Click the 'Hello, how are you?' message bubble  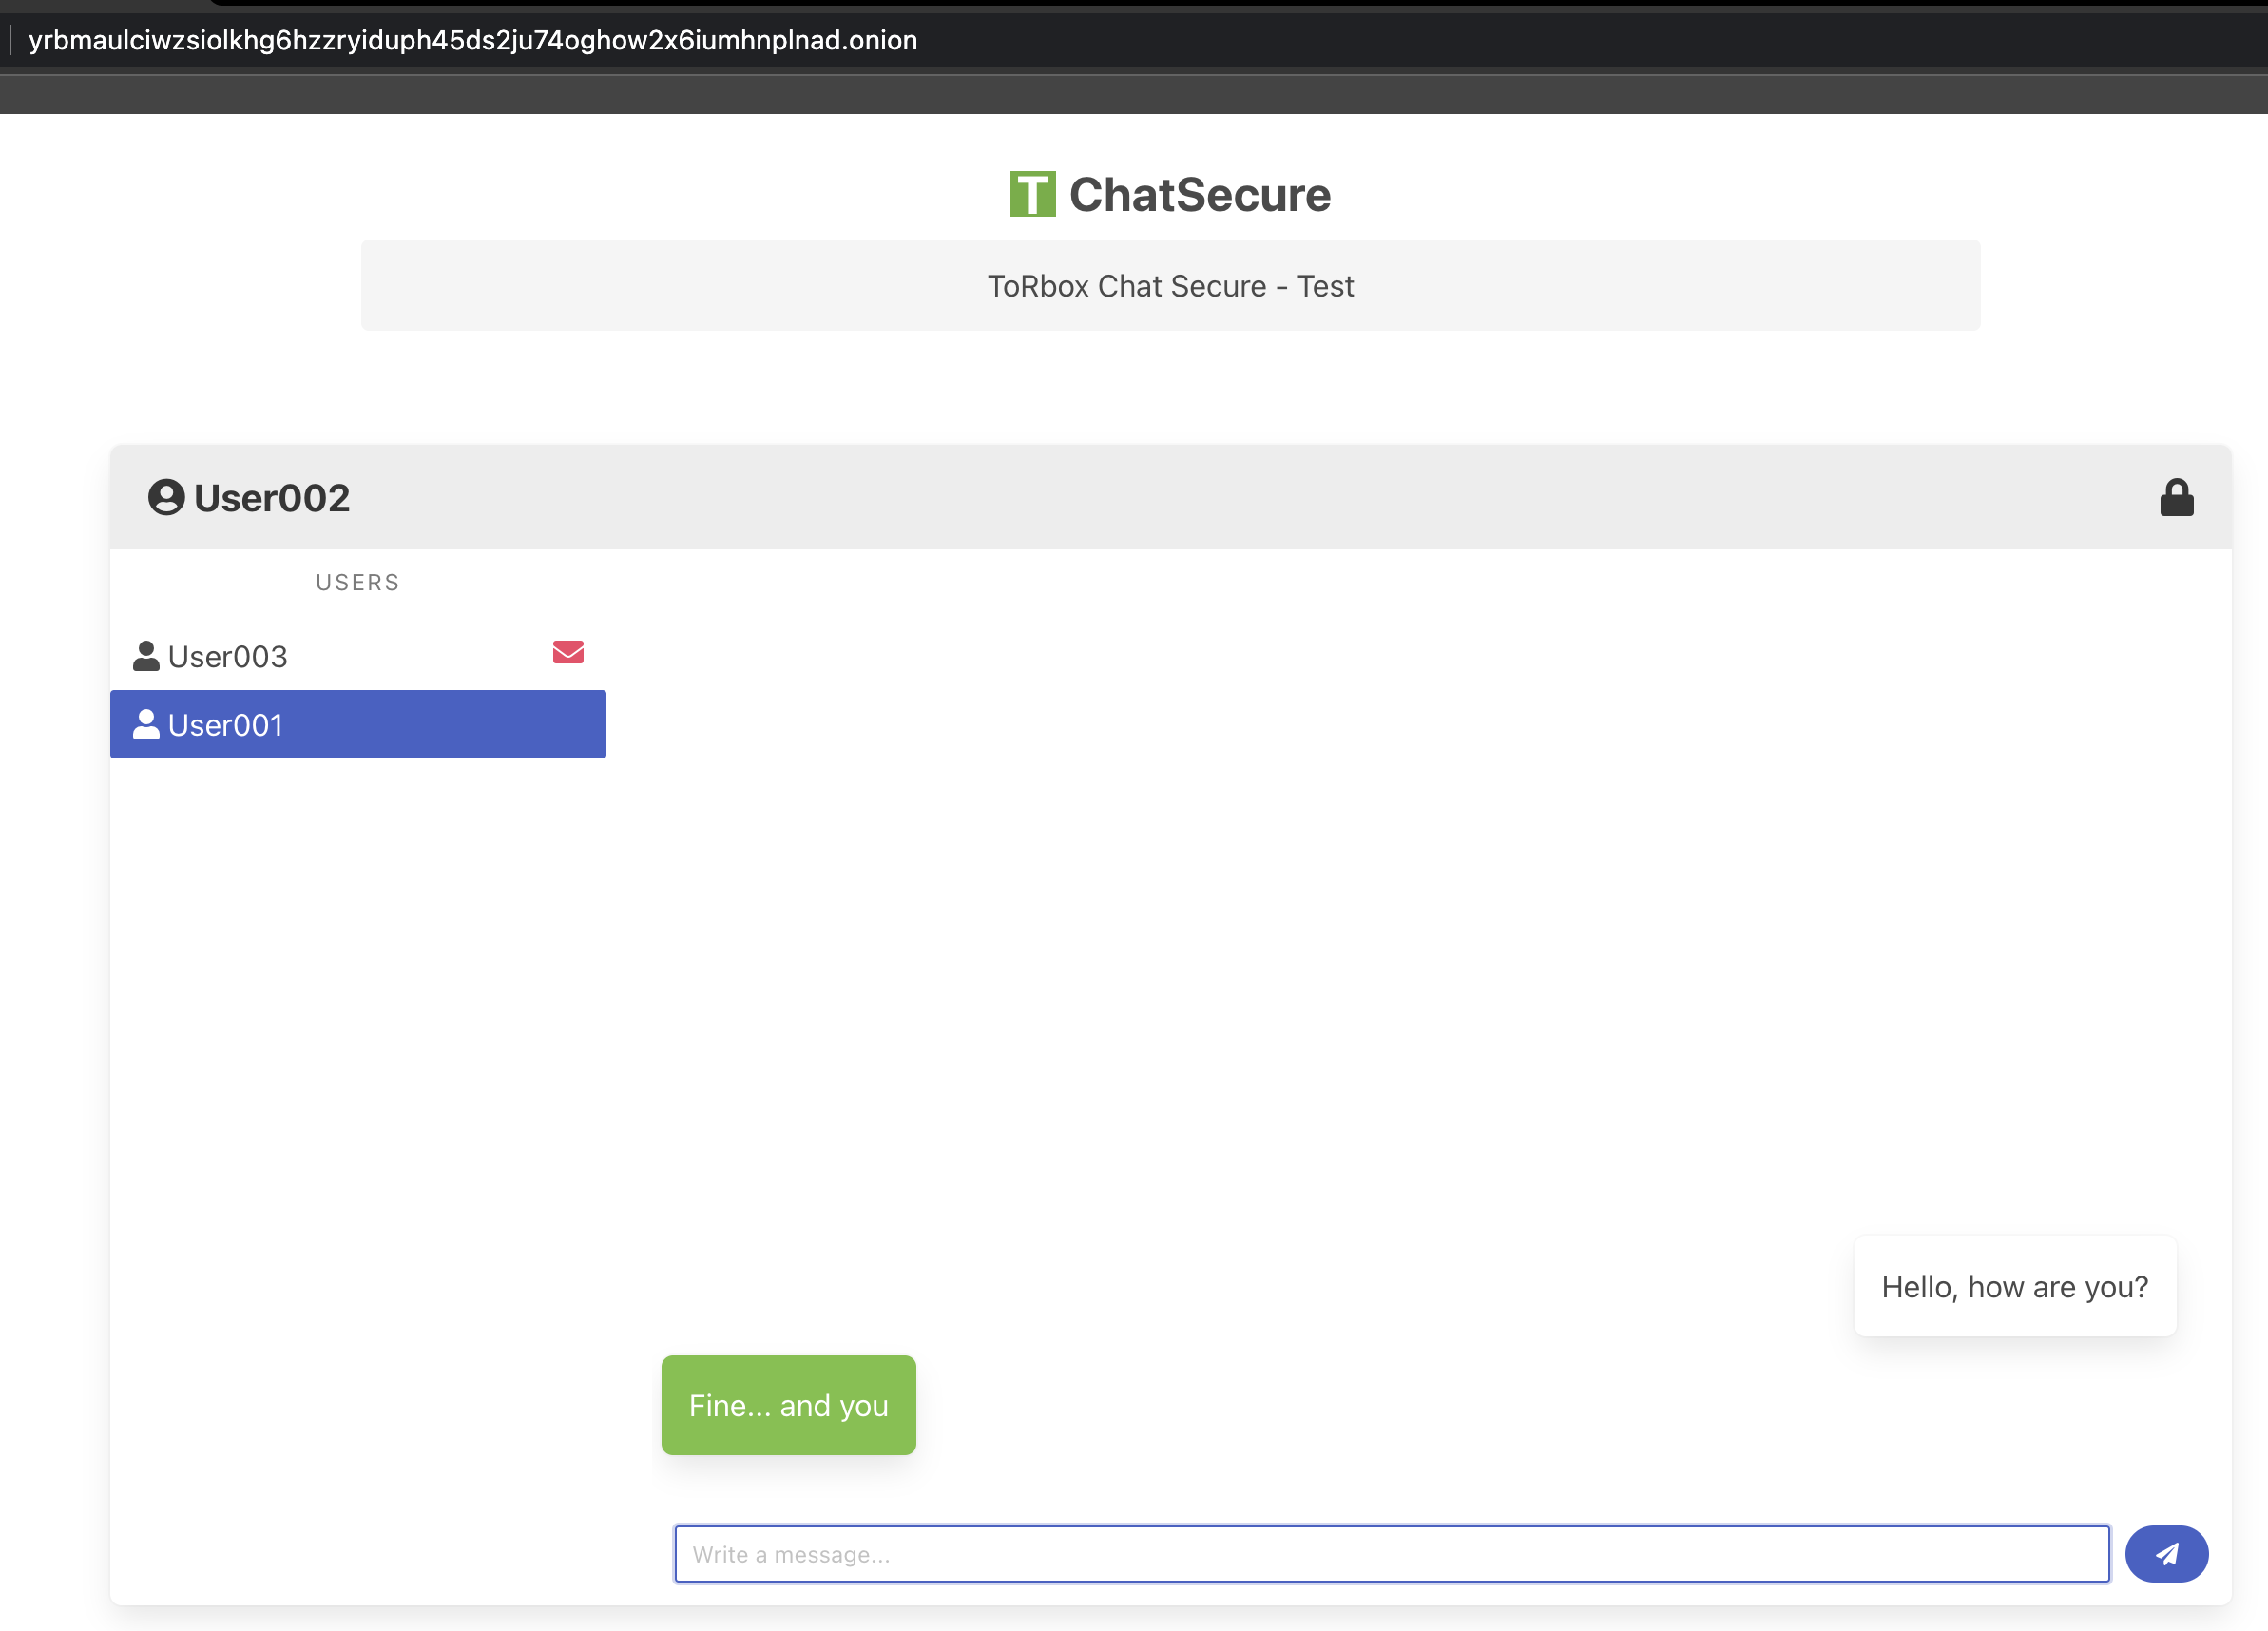2014,1286
